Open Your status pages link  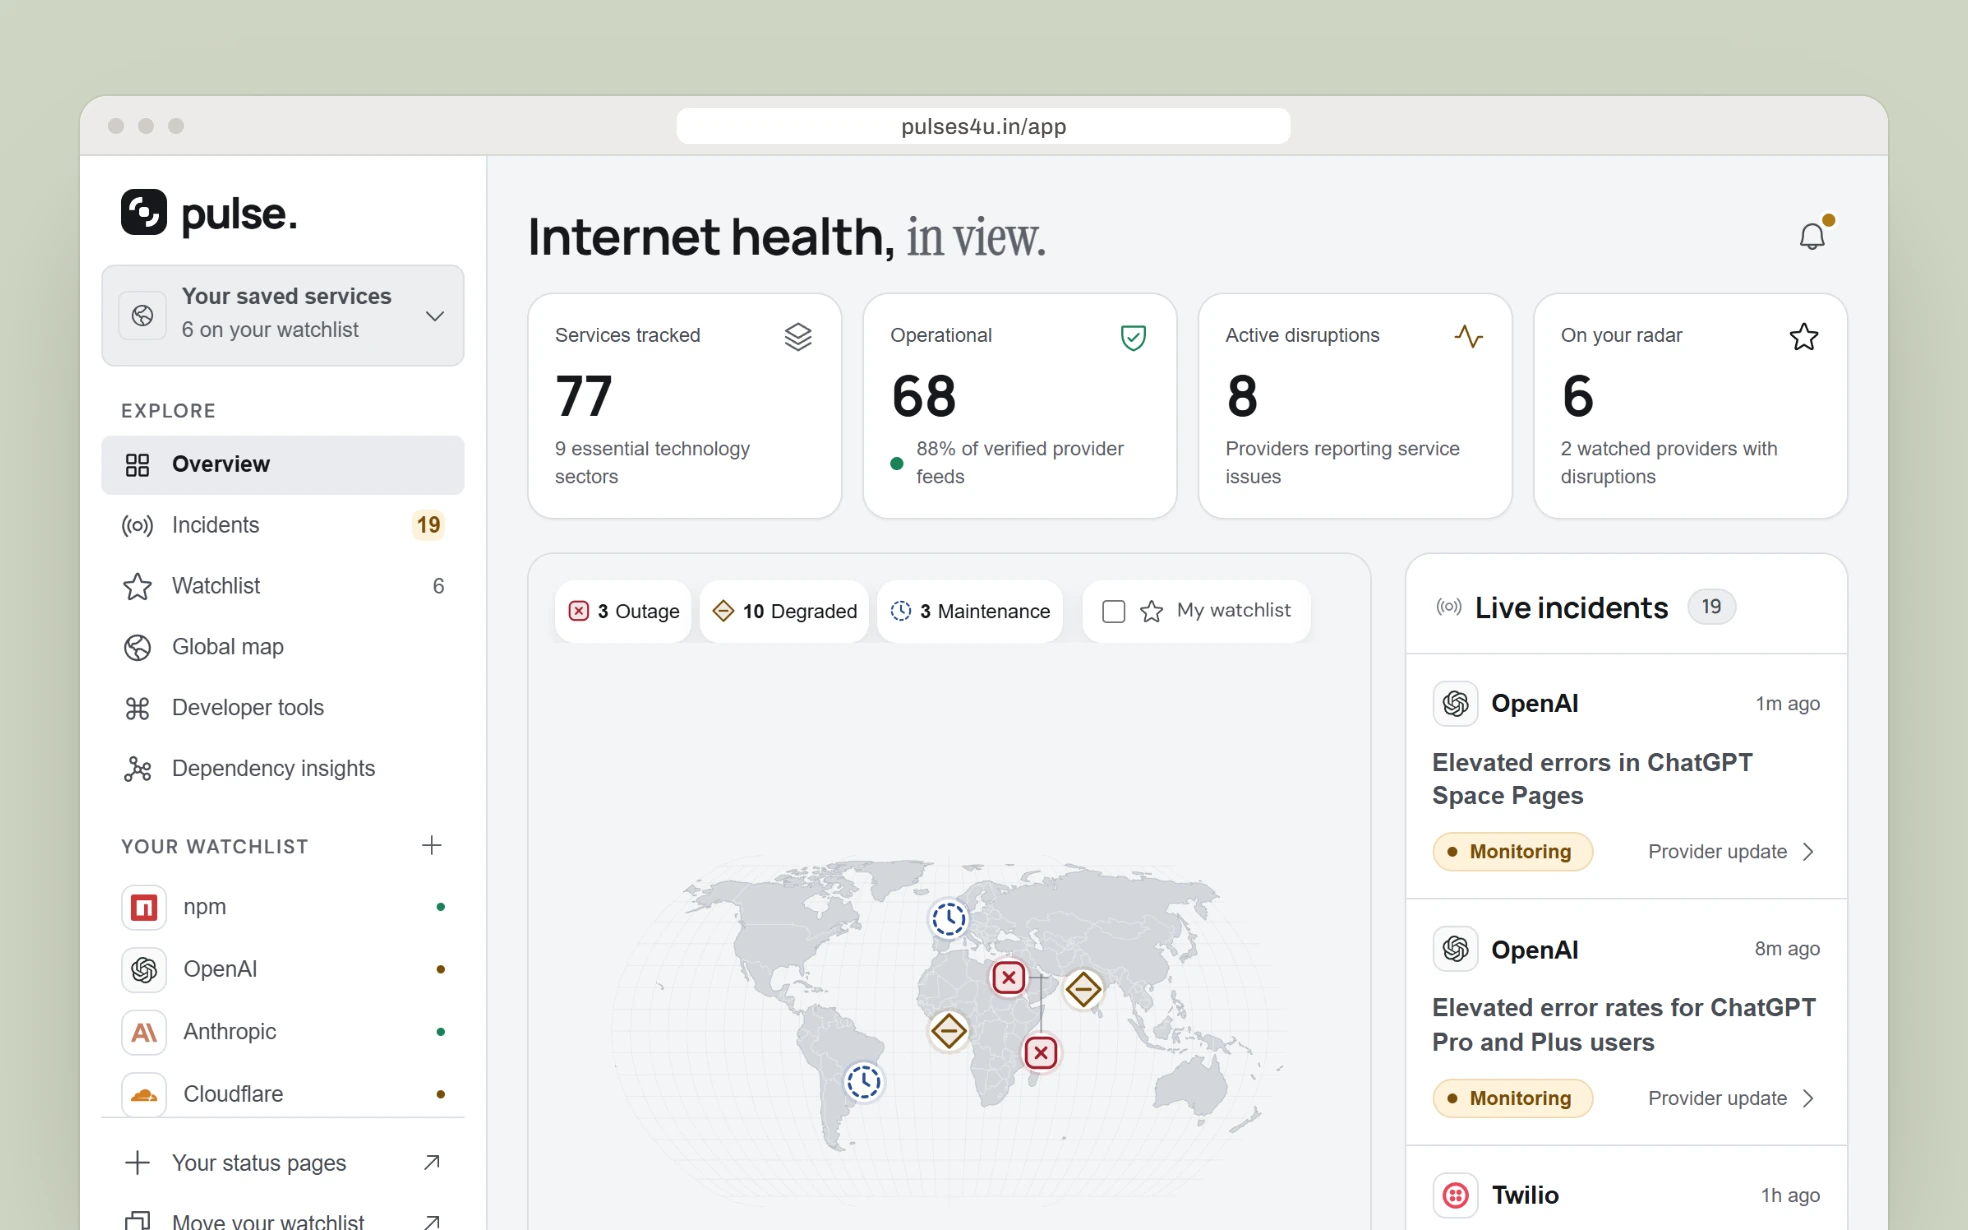click(x=283, y=1162)
